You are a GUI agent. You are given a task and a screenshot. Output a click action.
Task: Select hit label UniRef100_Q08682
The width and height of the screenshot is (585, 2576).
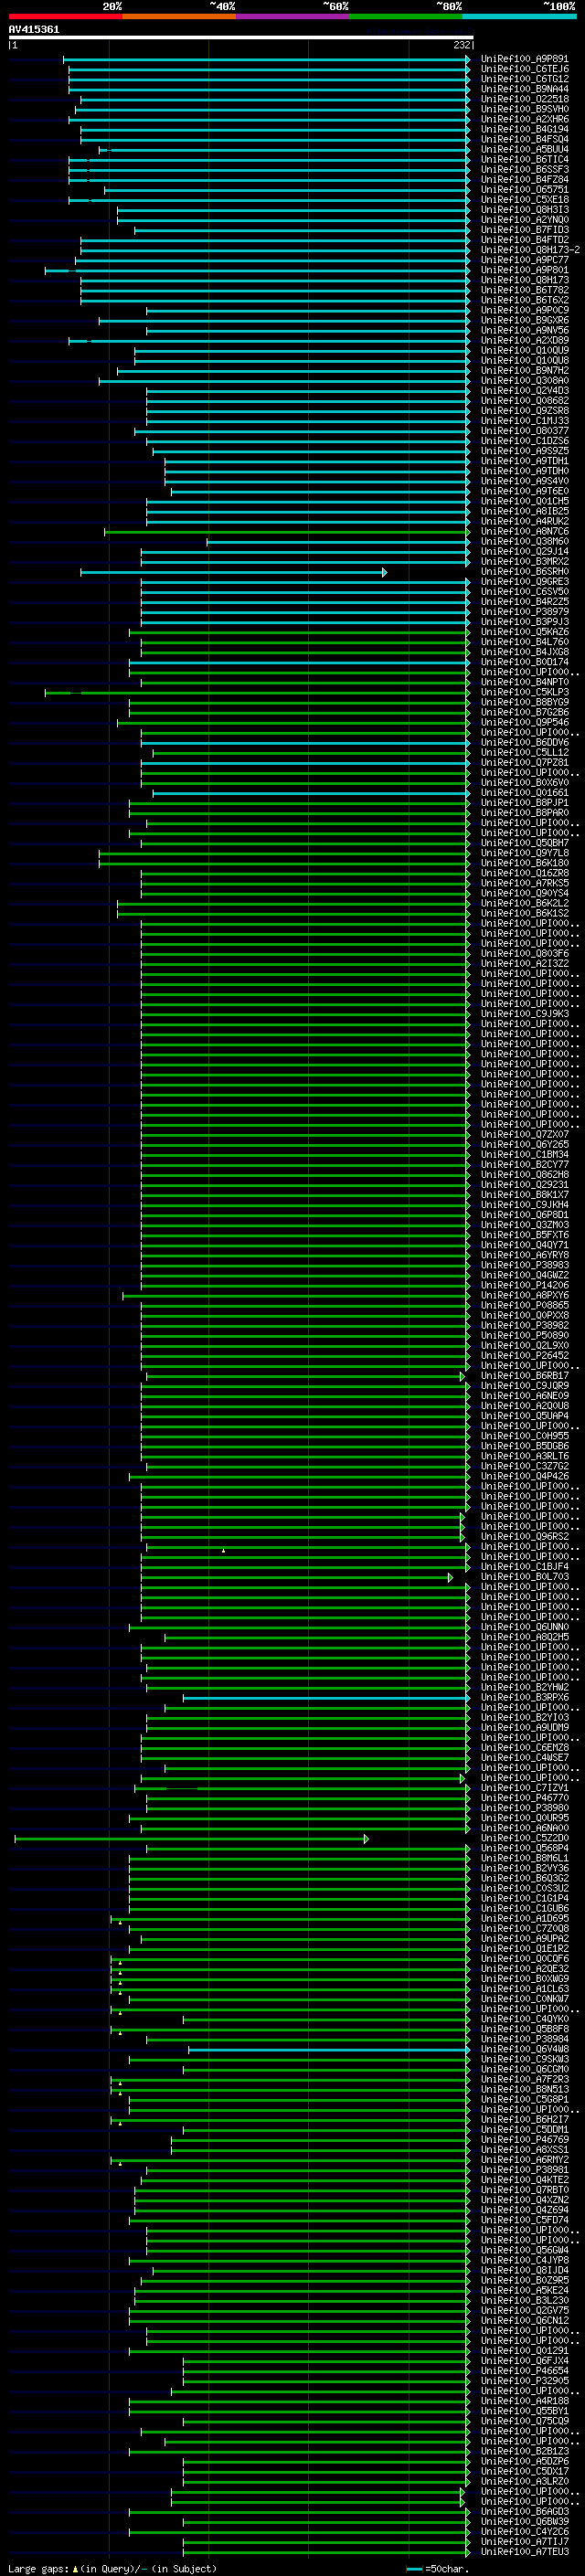524,400
